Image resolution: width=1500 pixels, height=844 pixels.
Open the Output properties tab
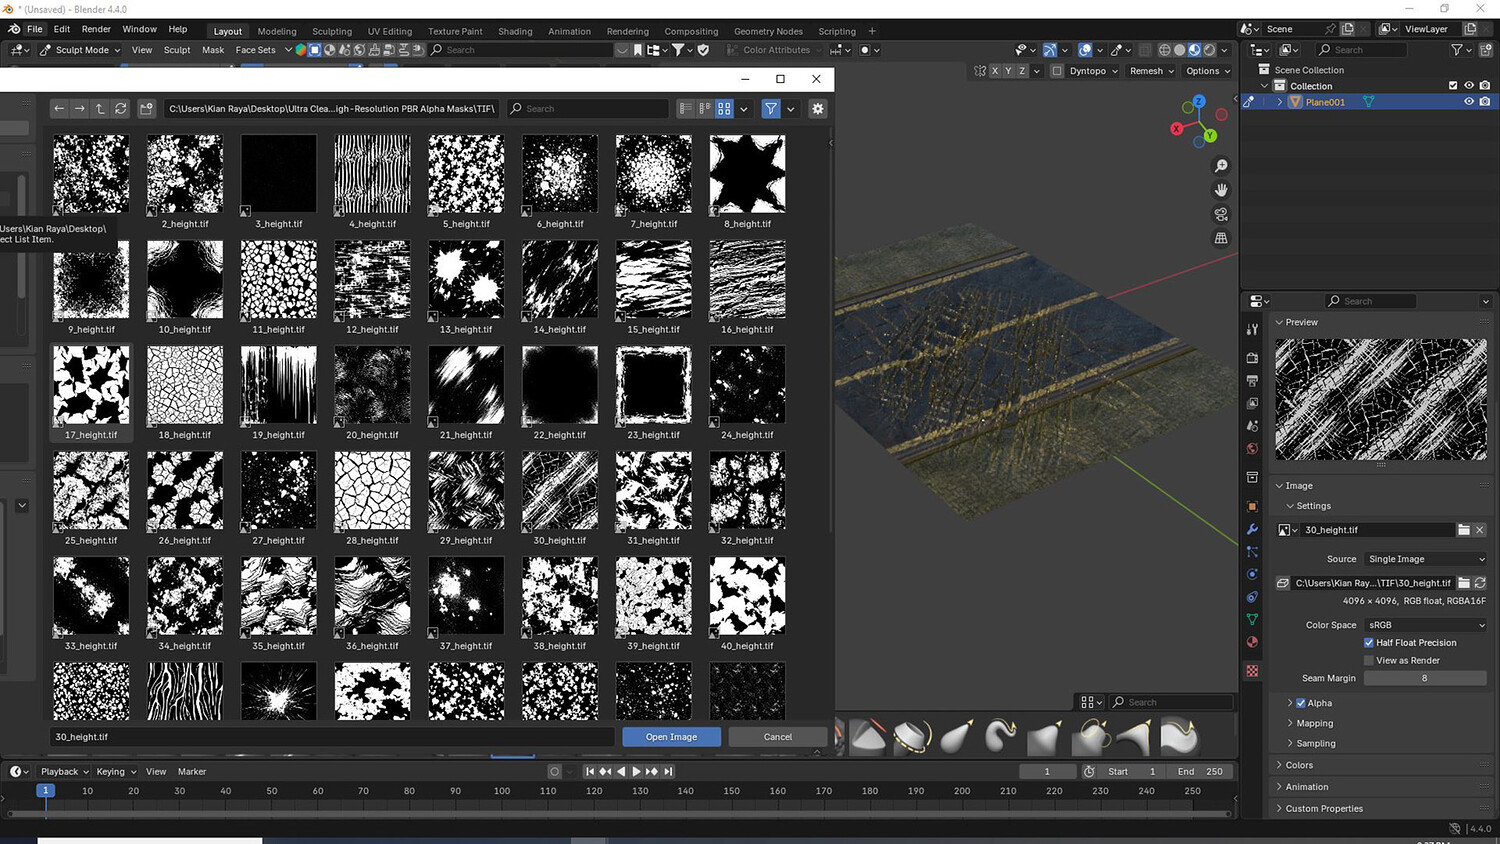tap(1252, 381)
